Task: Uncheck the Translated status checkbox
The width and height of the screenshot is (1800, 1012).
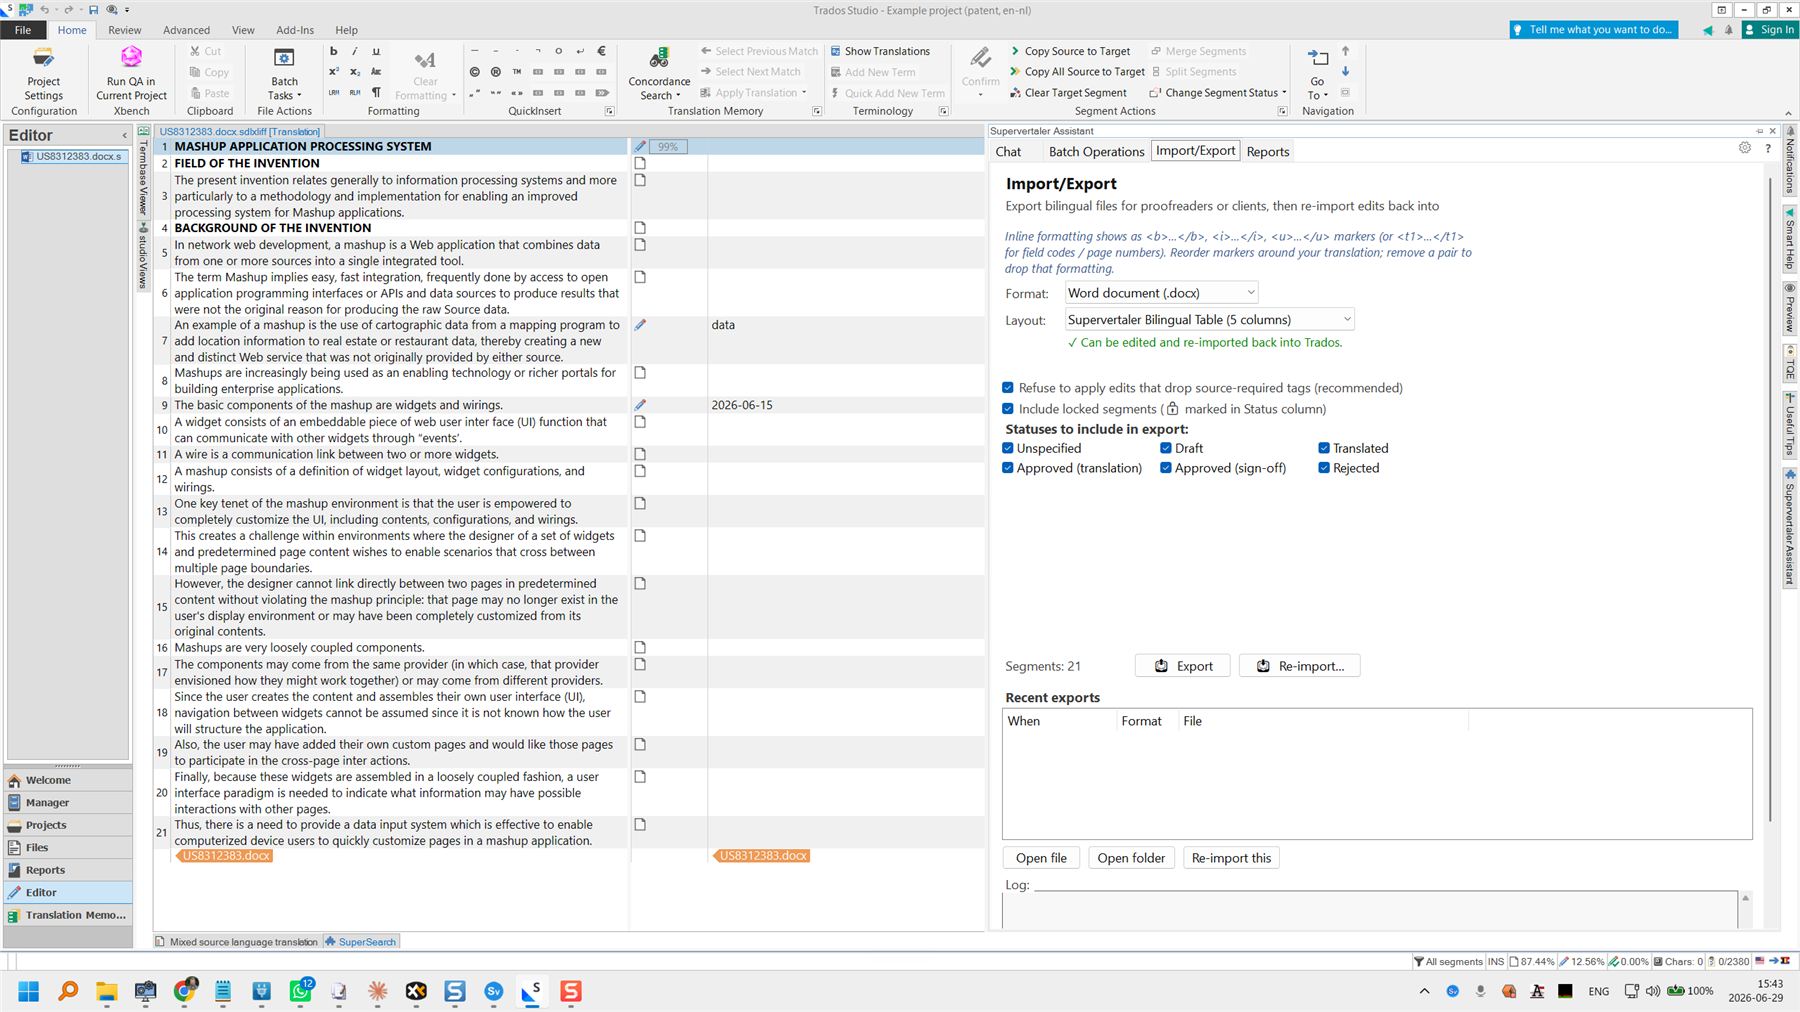Action: (x=1324, y=448)
